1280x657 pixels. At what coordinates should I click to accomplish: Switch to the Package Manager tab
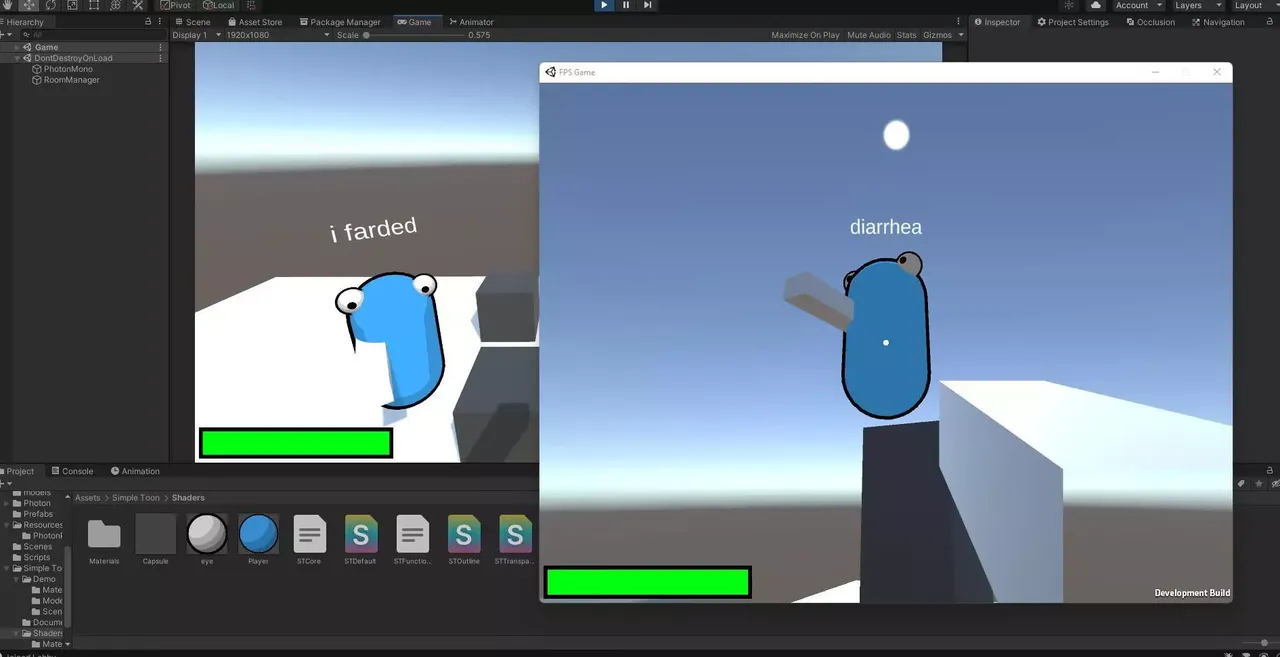click(340, 22)
